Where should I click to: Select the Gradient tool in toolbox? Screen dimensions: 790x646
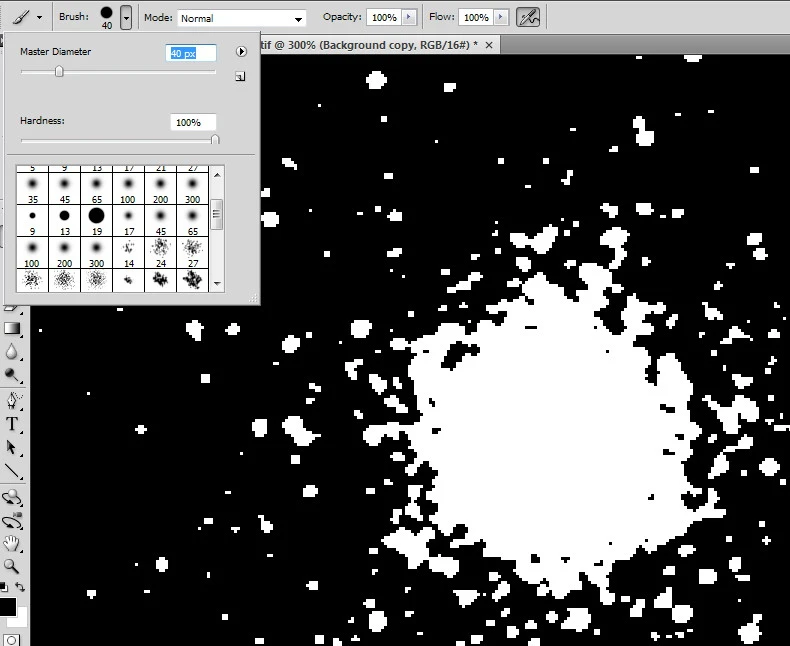click(x=12, y=328)
